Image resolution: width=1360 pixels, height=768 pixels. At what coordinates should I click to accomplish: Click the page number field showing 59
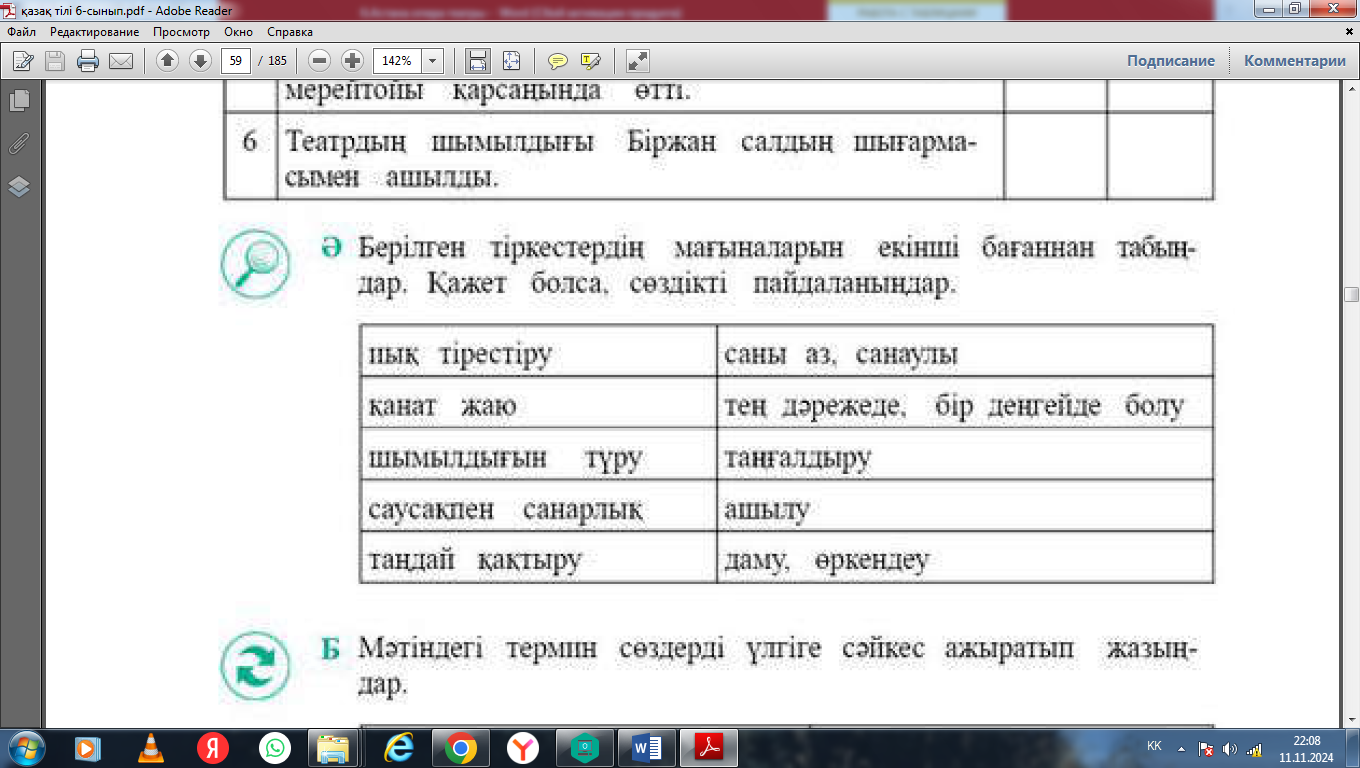(236, 61)
